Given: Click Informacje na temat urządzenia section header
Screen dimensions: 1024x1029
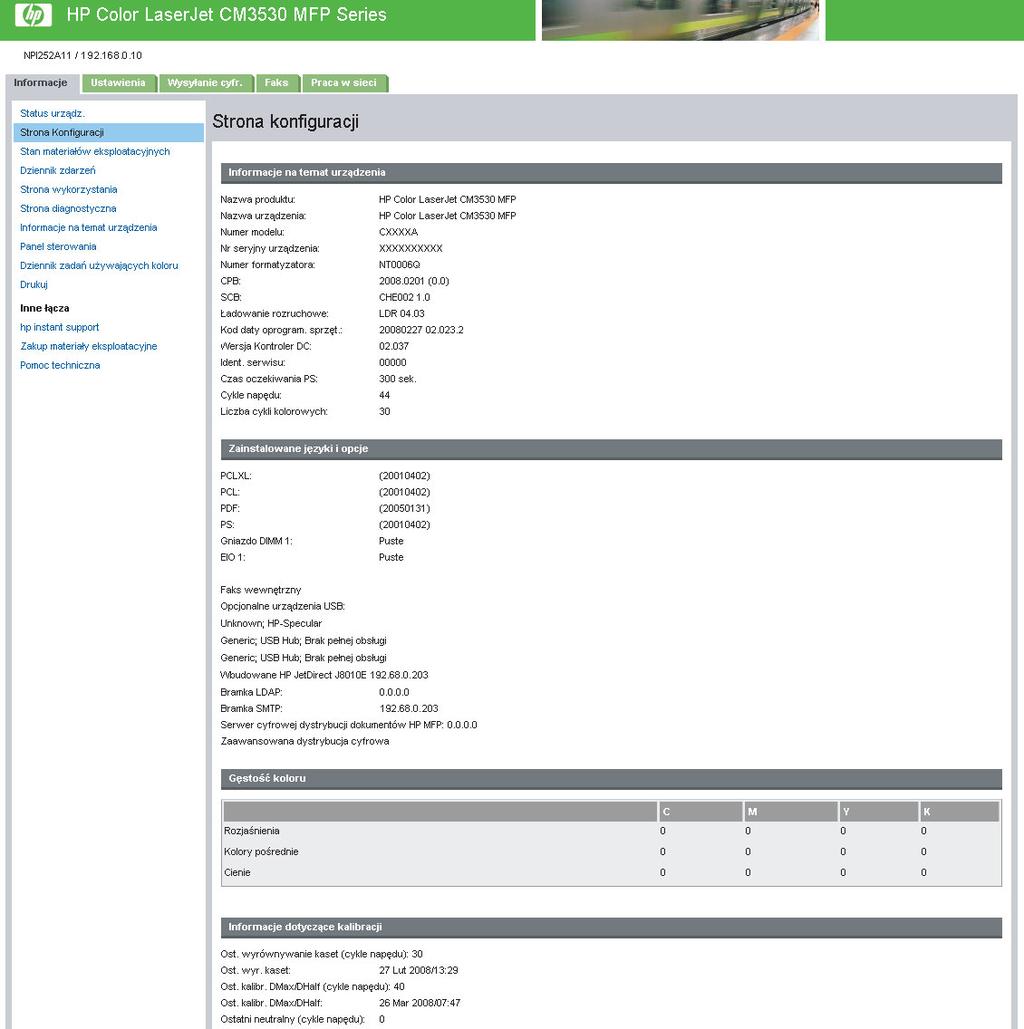Looking at the screenshot, I should [x=611, y=173].
